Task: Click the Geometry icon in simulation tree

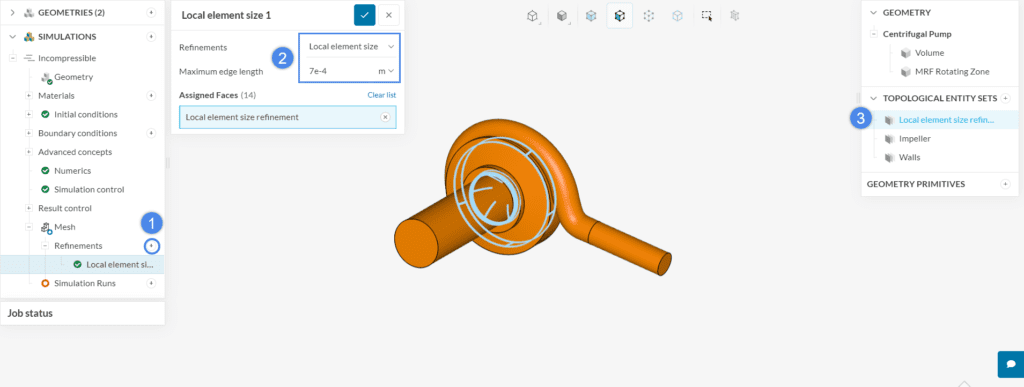Action: coord(46,78)
